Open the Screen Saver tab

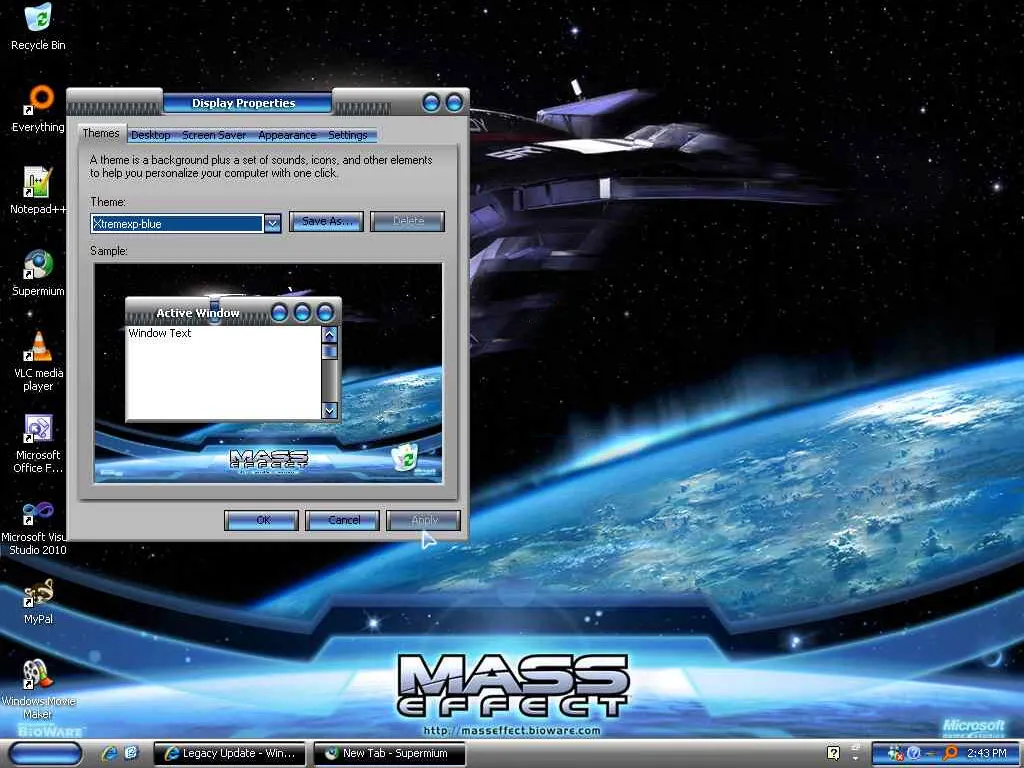point(214,135)
